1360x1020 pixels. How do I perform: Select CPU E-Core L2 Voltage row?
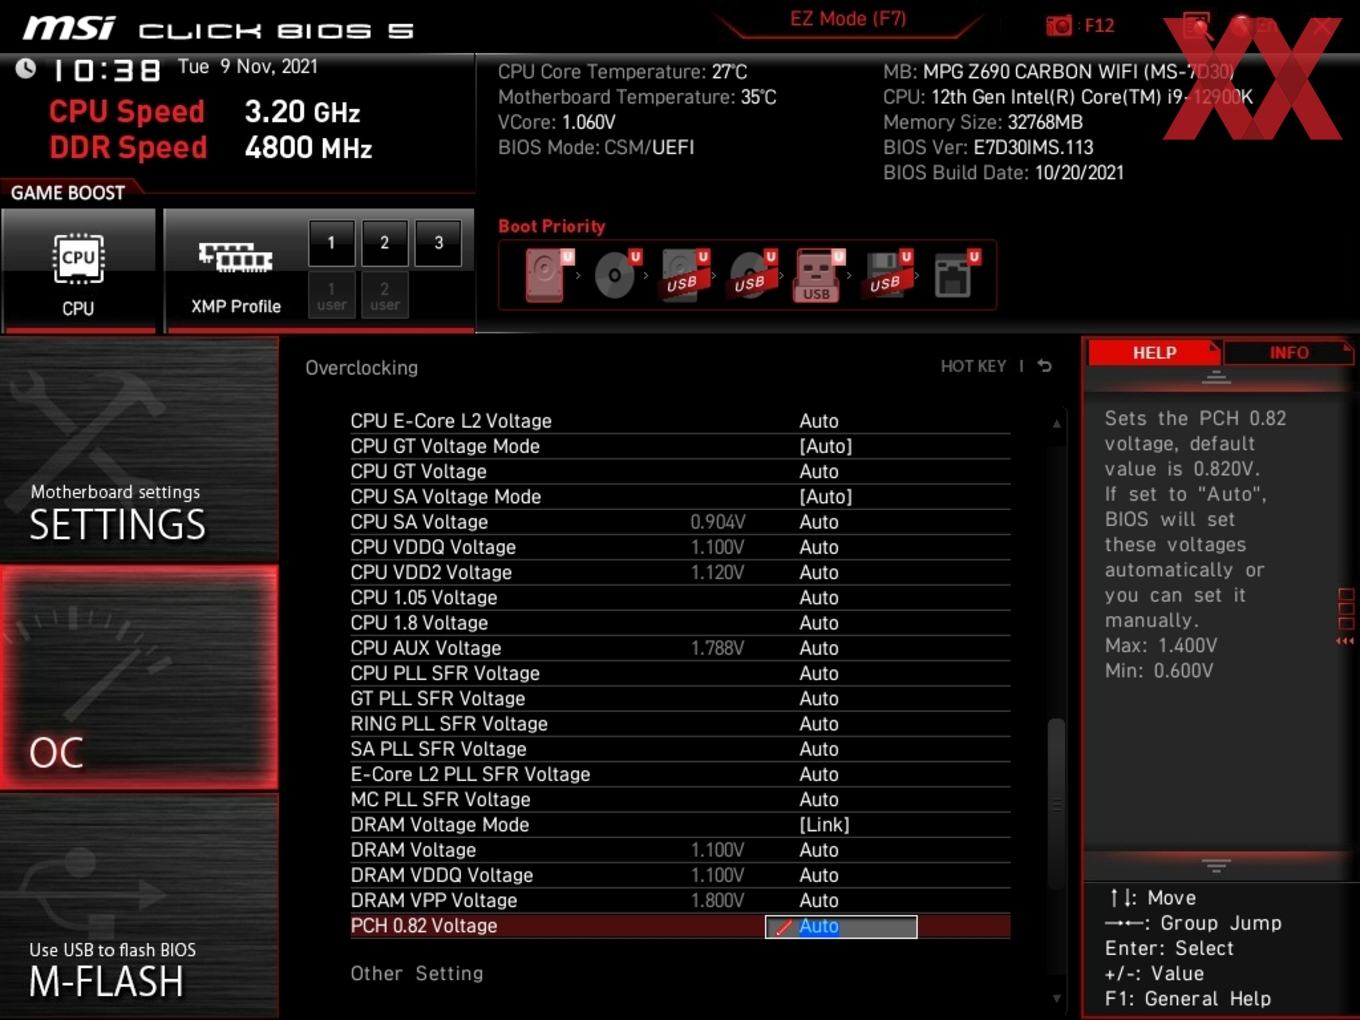tap(680, 421)
